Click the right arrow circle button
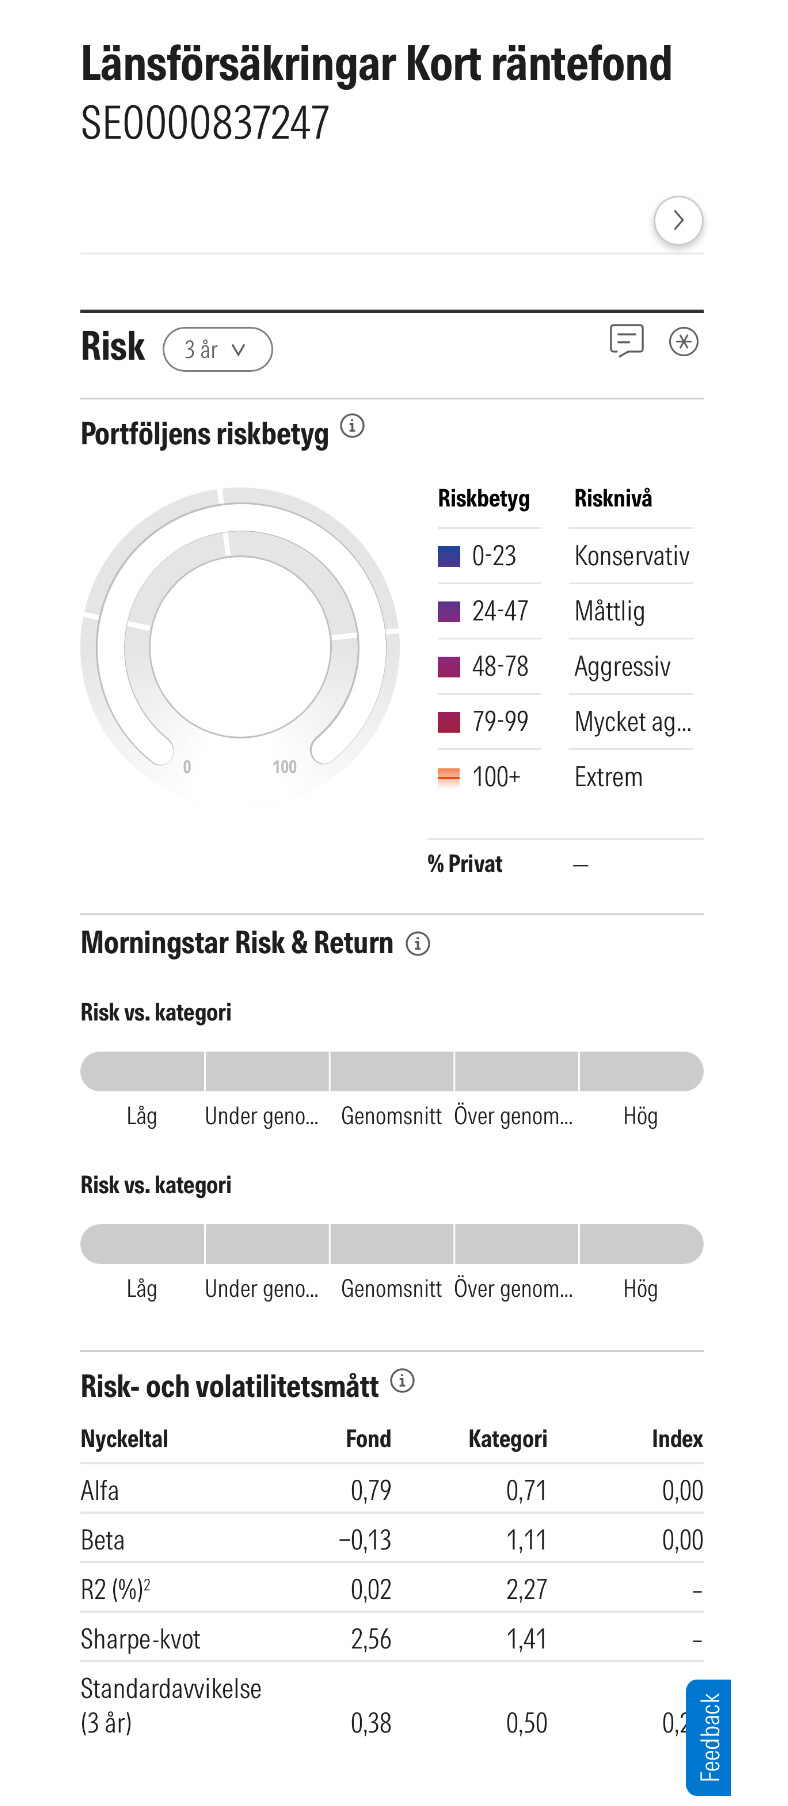Screen dimensions: 788x1806 pyautogui.click(x=678, y=220)
